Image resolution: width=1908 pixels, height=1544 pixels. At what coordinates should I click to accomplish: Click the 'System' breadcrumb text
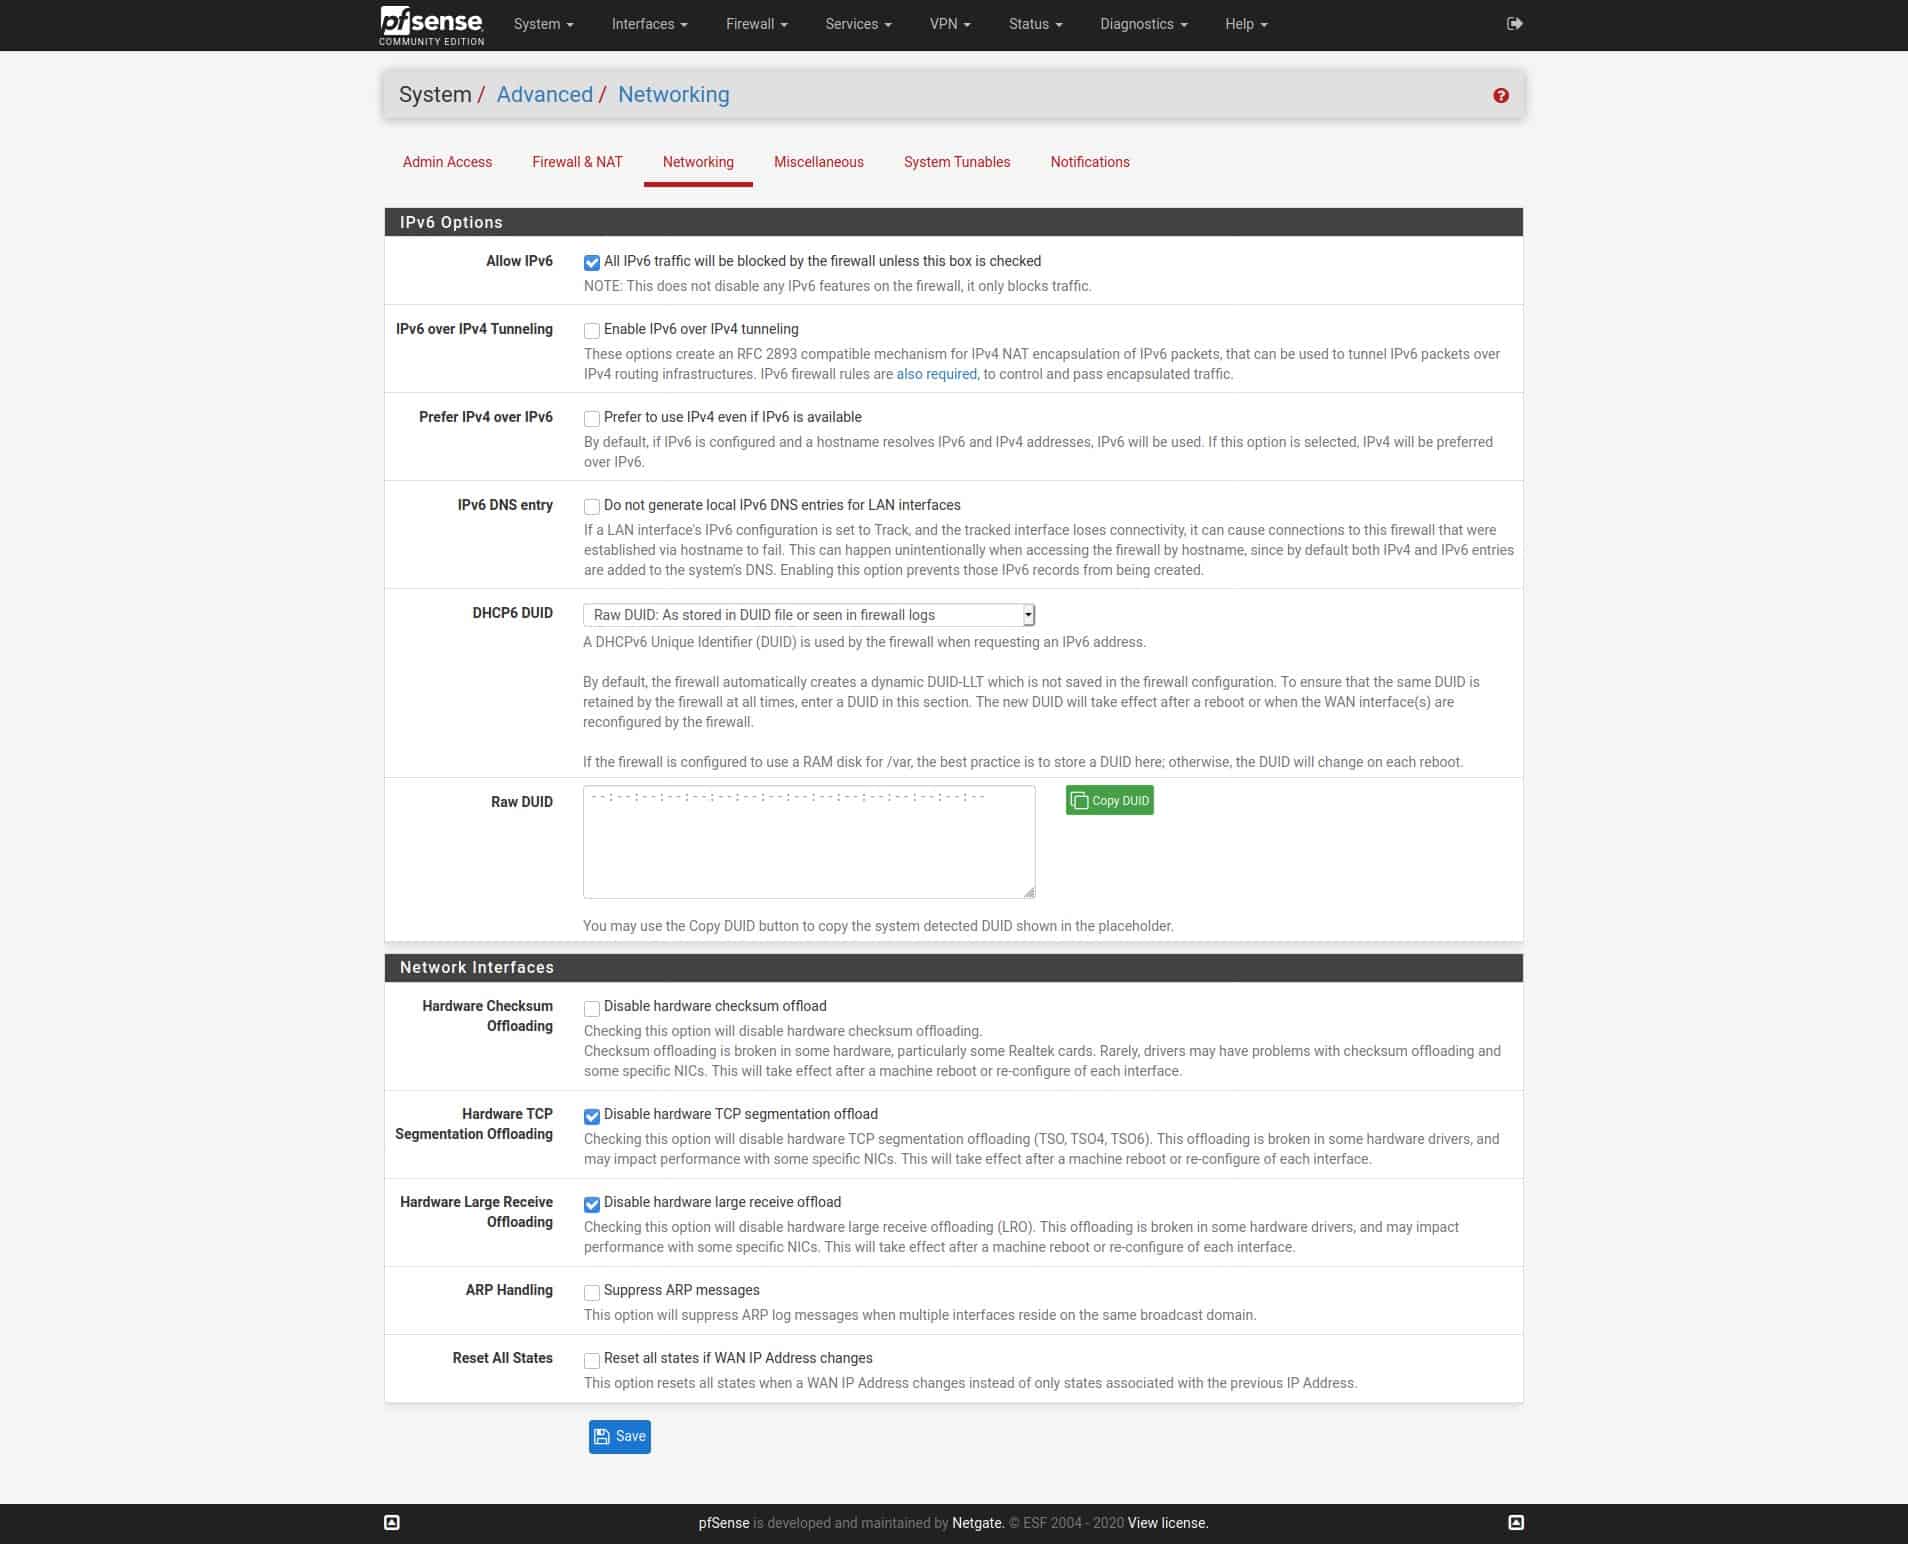click(x=434, y=94)
